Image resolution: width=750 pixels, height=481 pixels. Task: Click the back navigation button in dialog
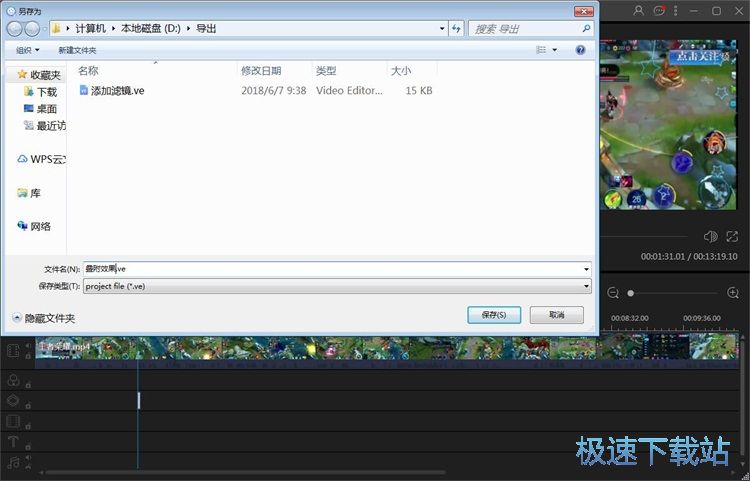[x=14, y=29]
